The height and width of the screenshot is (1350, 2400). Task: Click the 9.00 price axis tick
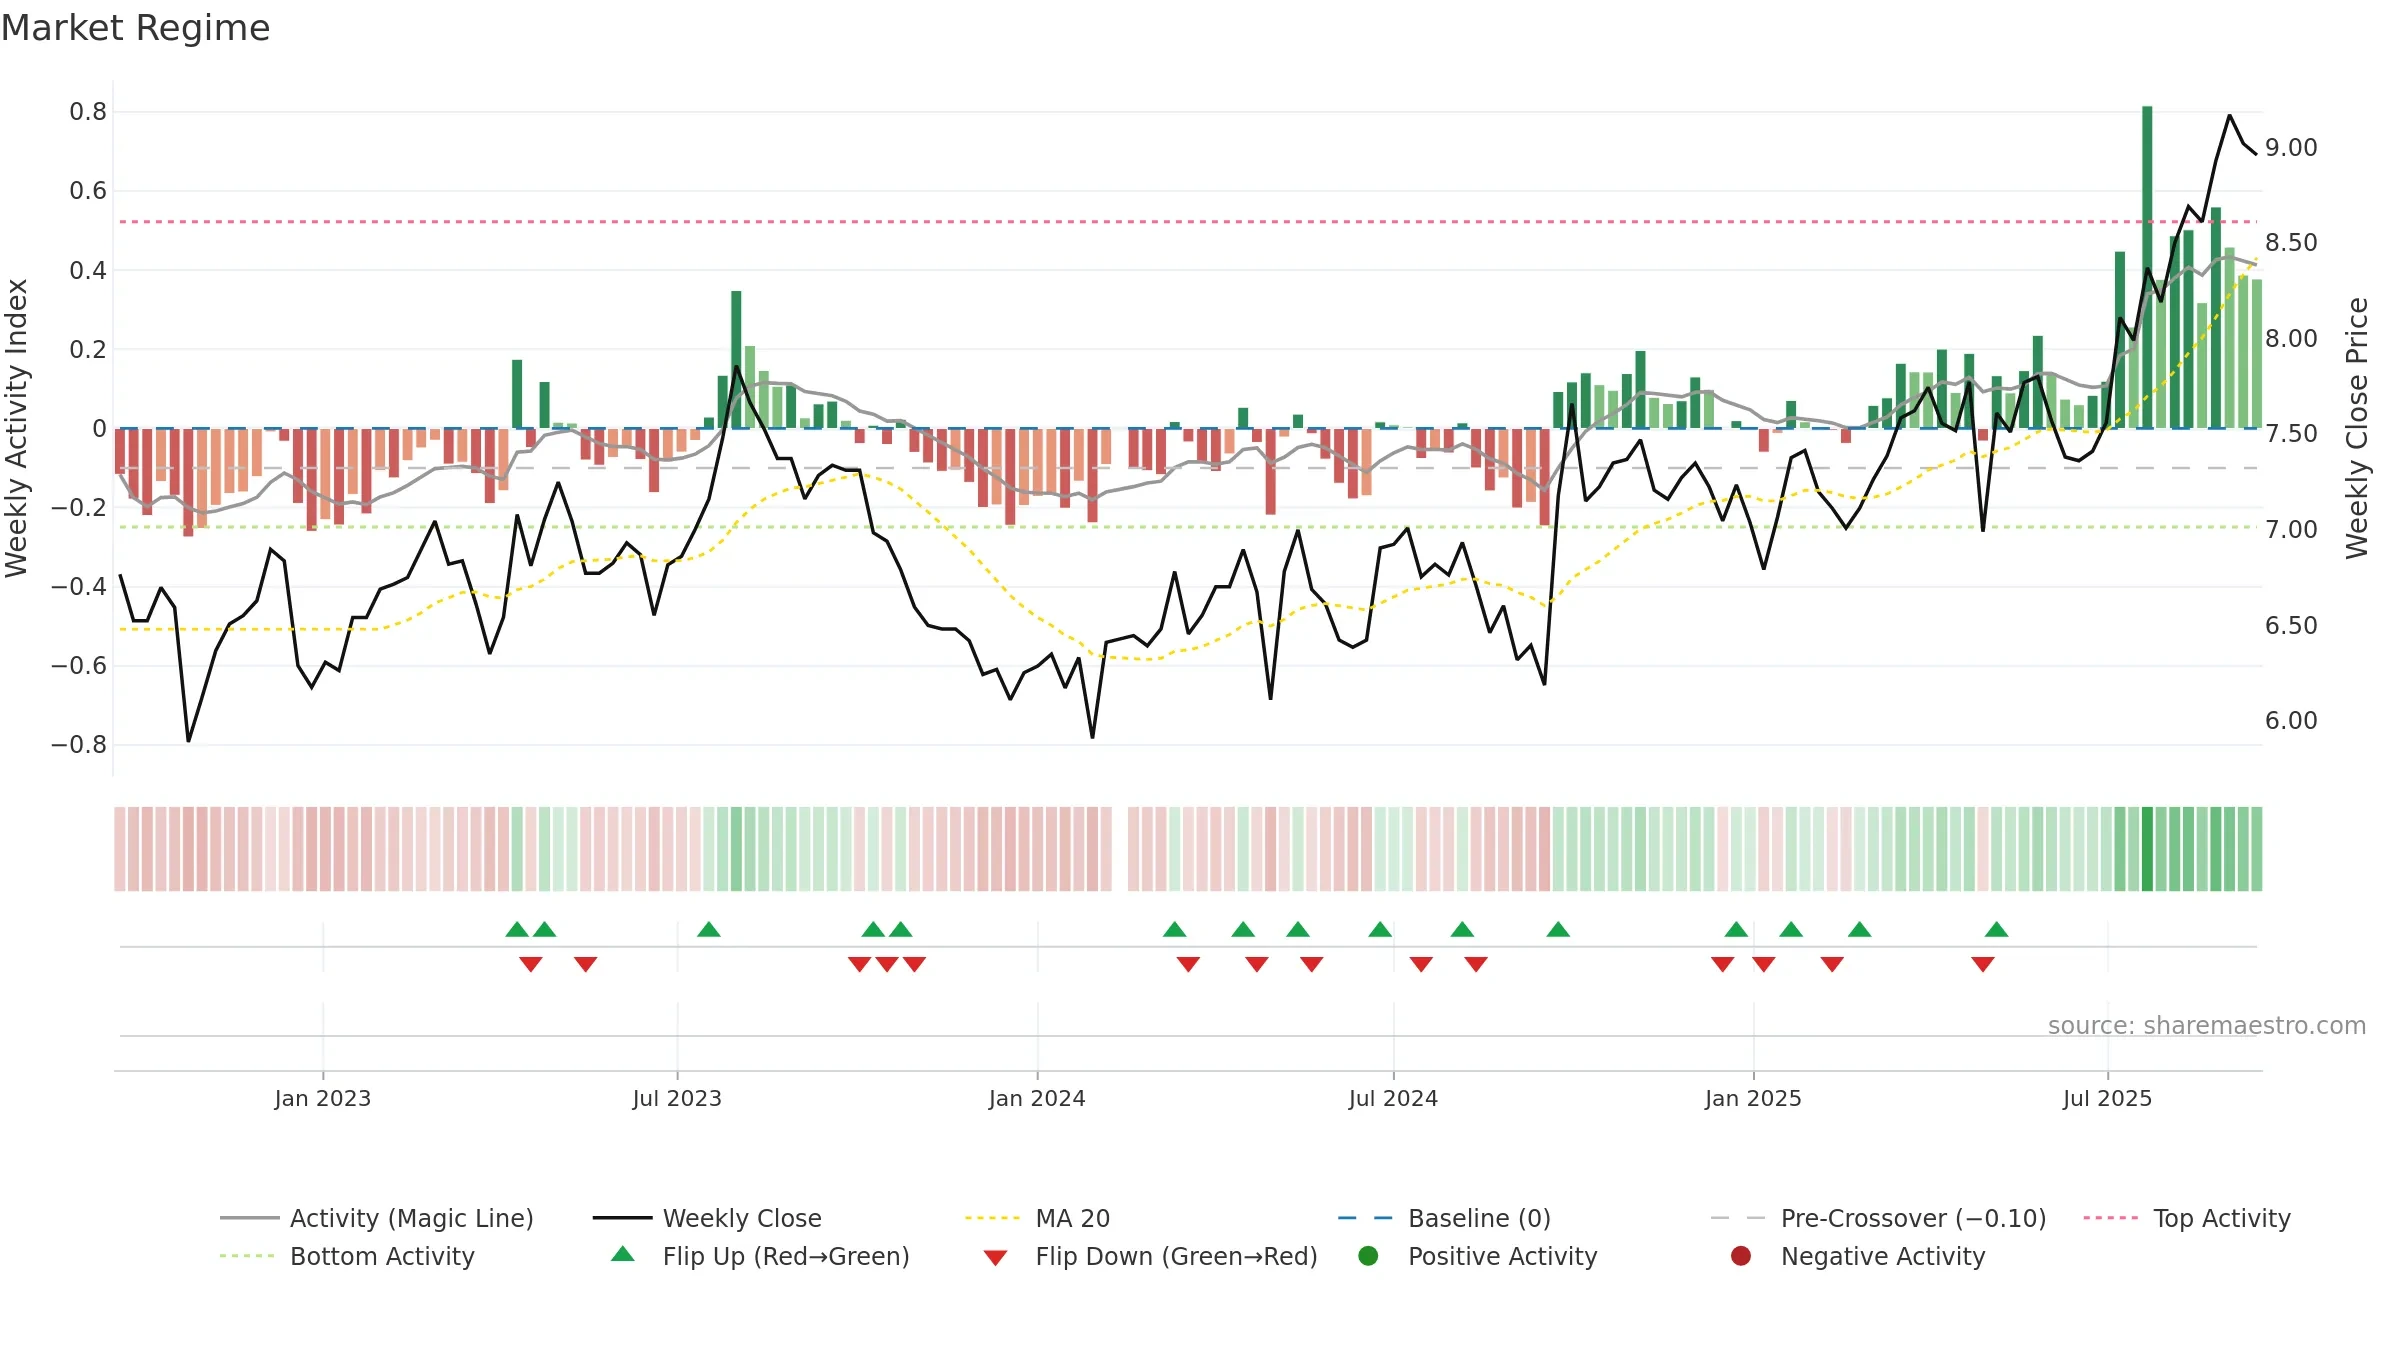(x=2291, y=148)
